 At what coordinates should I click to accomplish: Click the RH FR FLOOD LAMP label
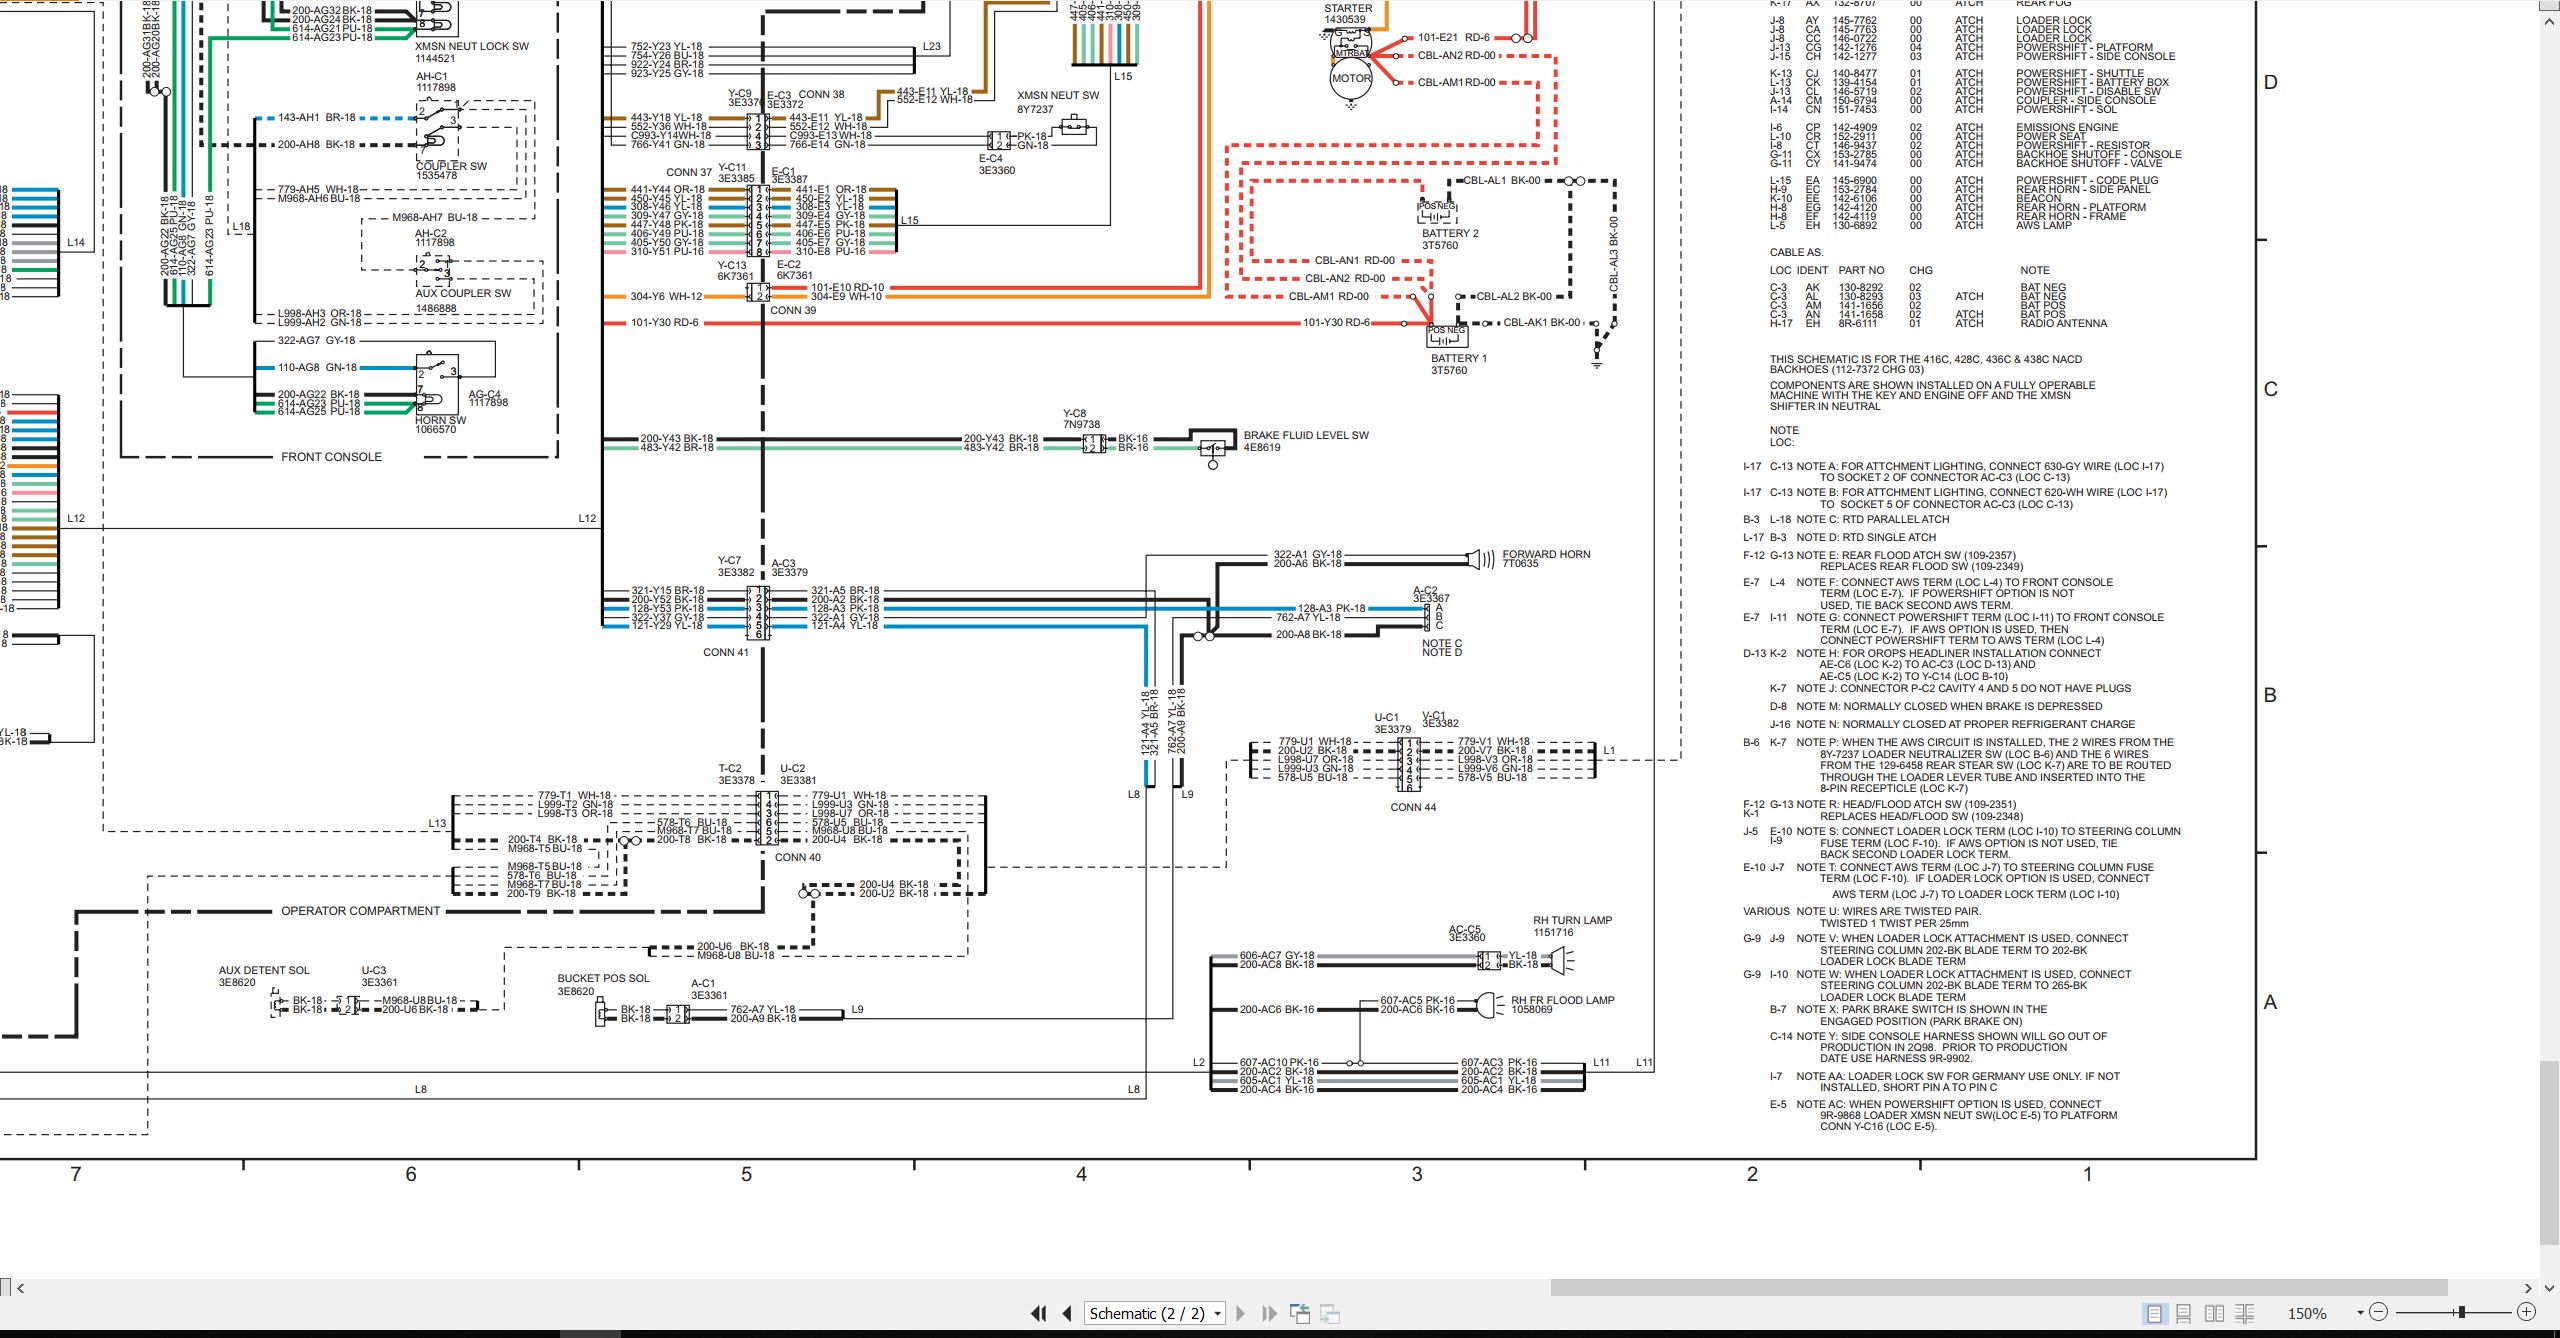pyautogui.click(x=1562, y=1000)
